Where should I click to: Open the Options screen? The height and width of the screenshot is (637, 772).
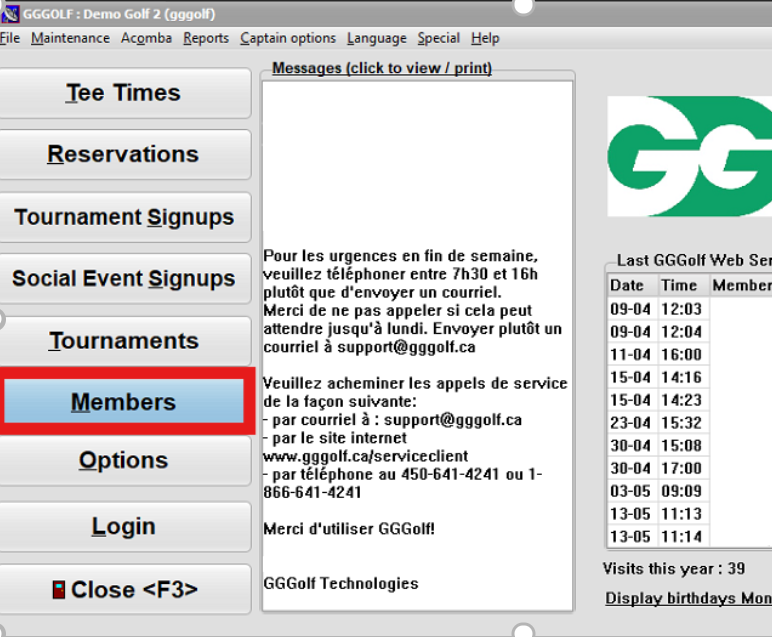124,461
